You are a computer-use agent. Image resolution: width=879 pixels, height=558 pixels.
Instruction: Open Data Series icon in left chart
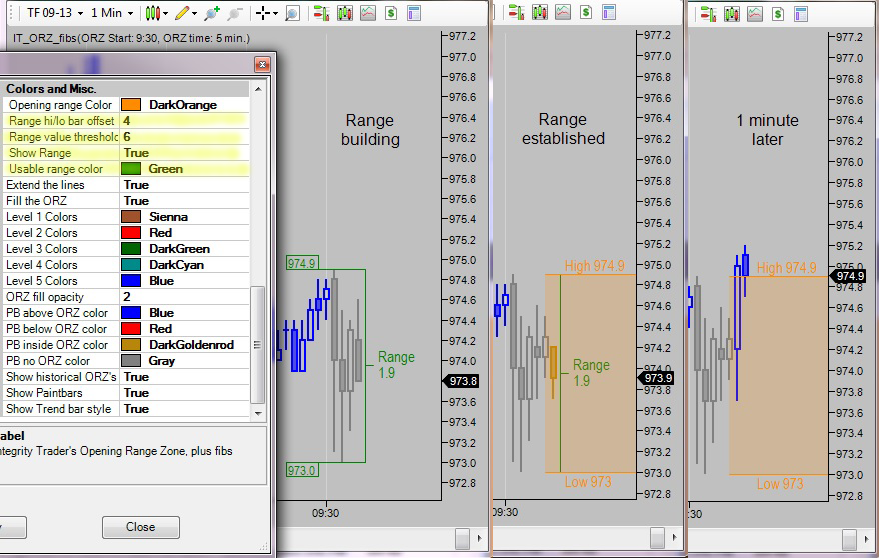pyautogui.click(x=345, y=13)
